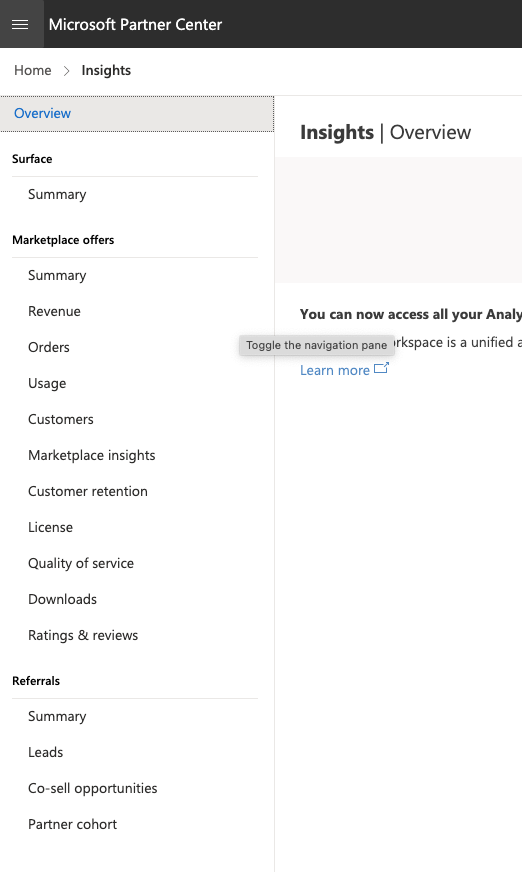Viewport: 522px width, 872px height.
Task: Open the Customers report
Action: pyautogui.click(x=61, y=419)
